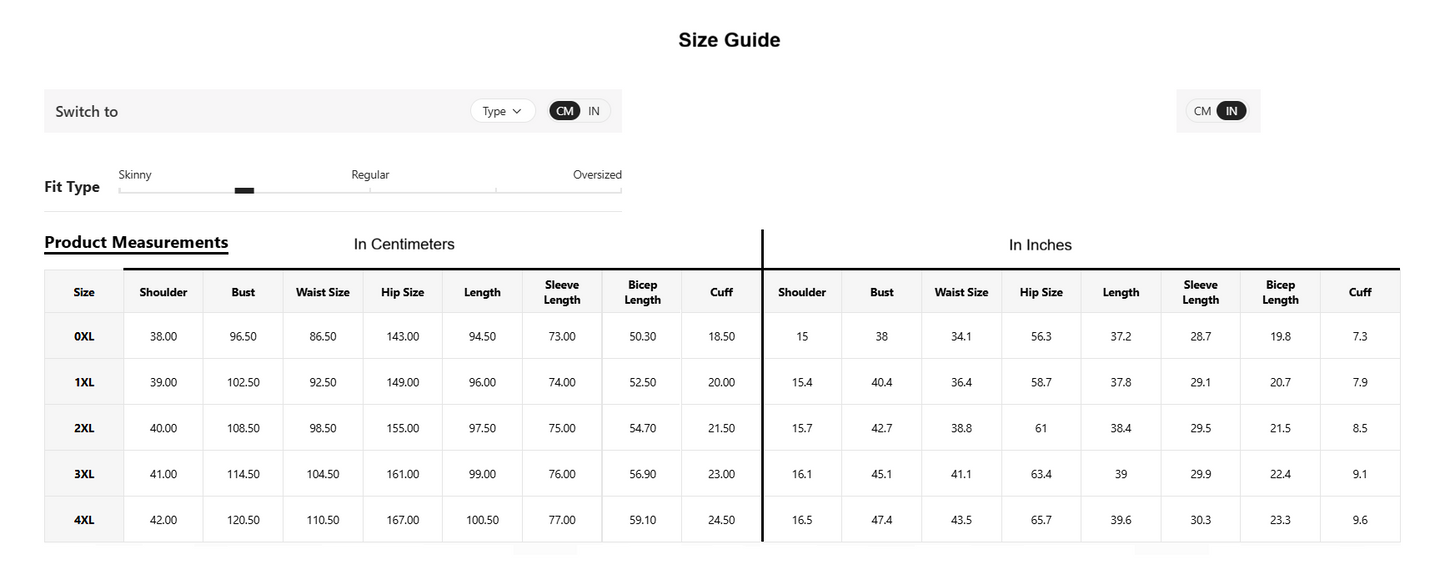Select the 2XL size row header
This screenshot has width=1445, height=585.
(x=84, y=428)
